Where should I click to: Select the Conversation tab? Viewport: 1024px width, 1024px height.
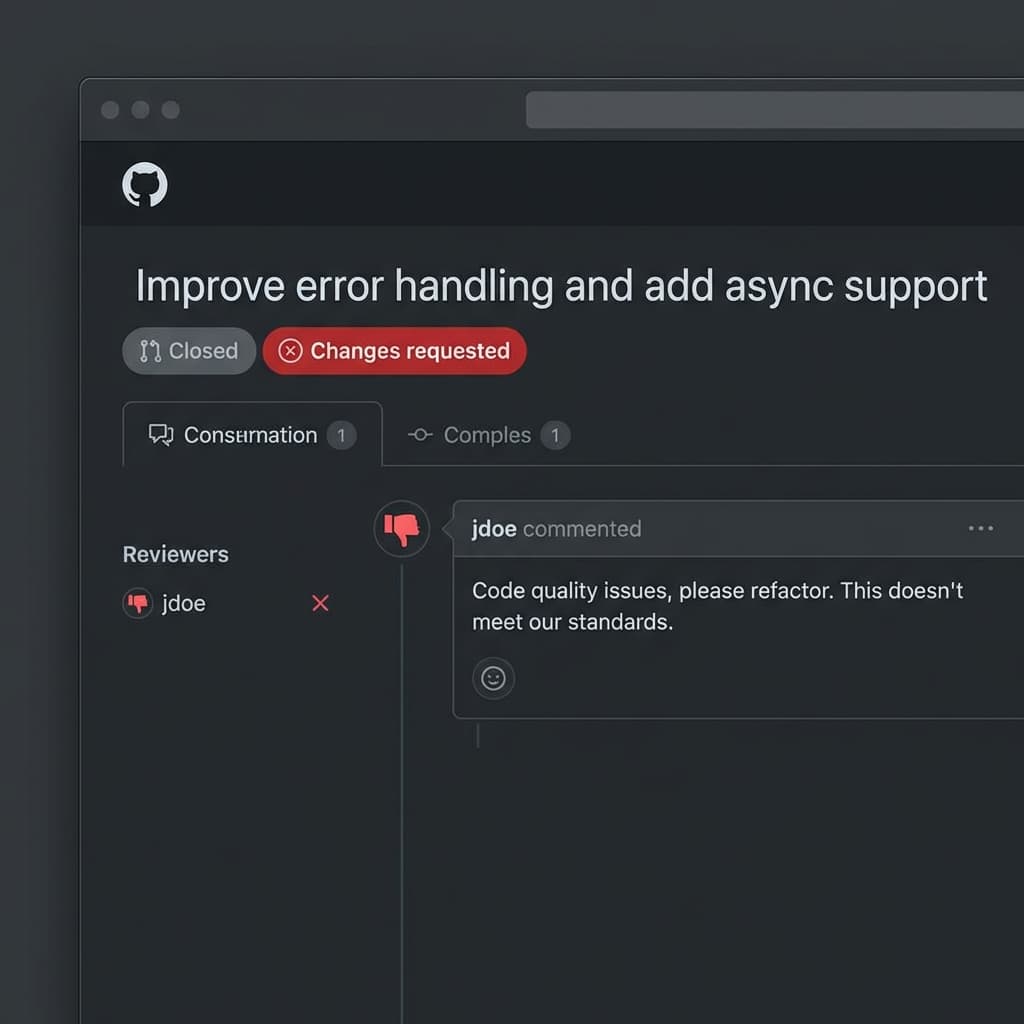(250, 434)
